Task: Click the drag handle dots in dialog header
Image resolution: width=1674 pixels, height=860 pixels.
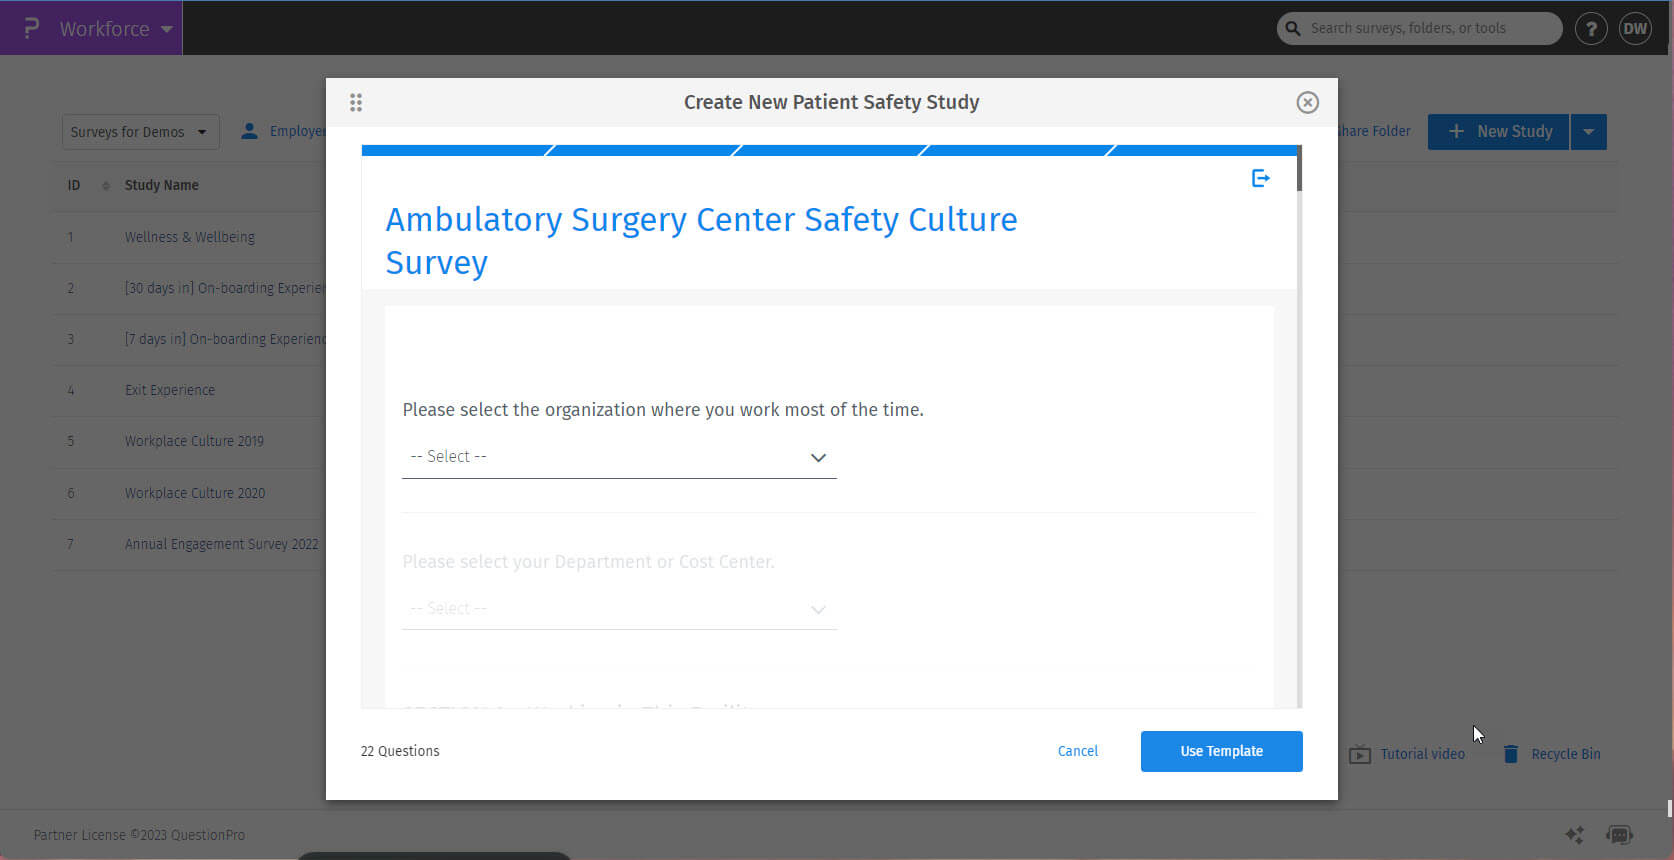Action: pos(356,102)
